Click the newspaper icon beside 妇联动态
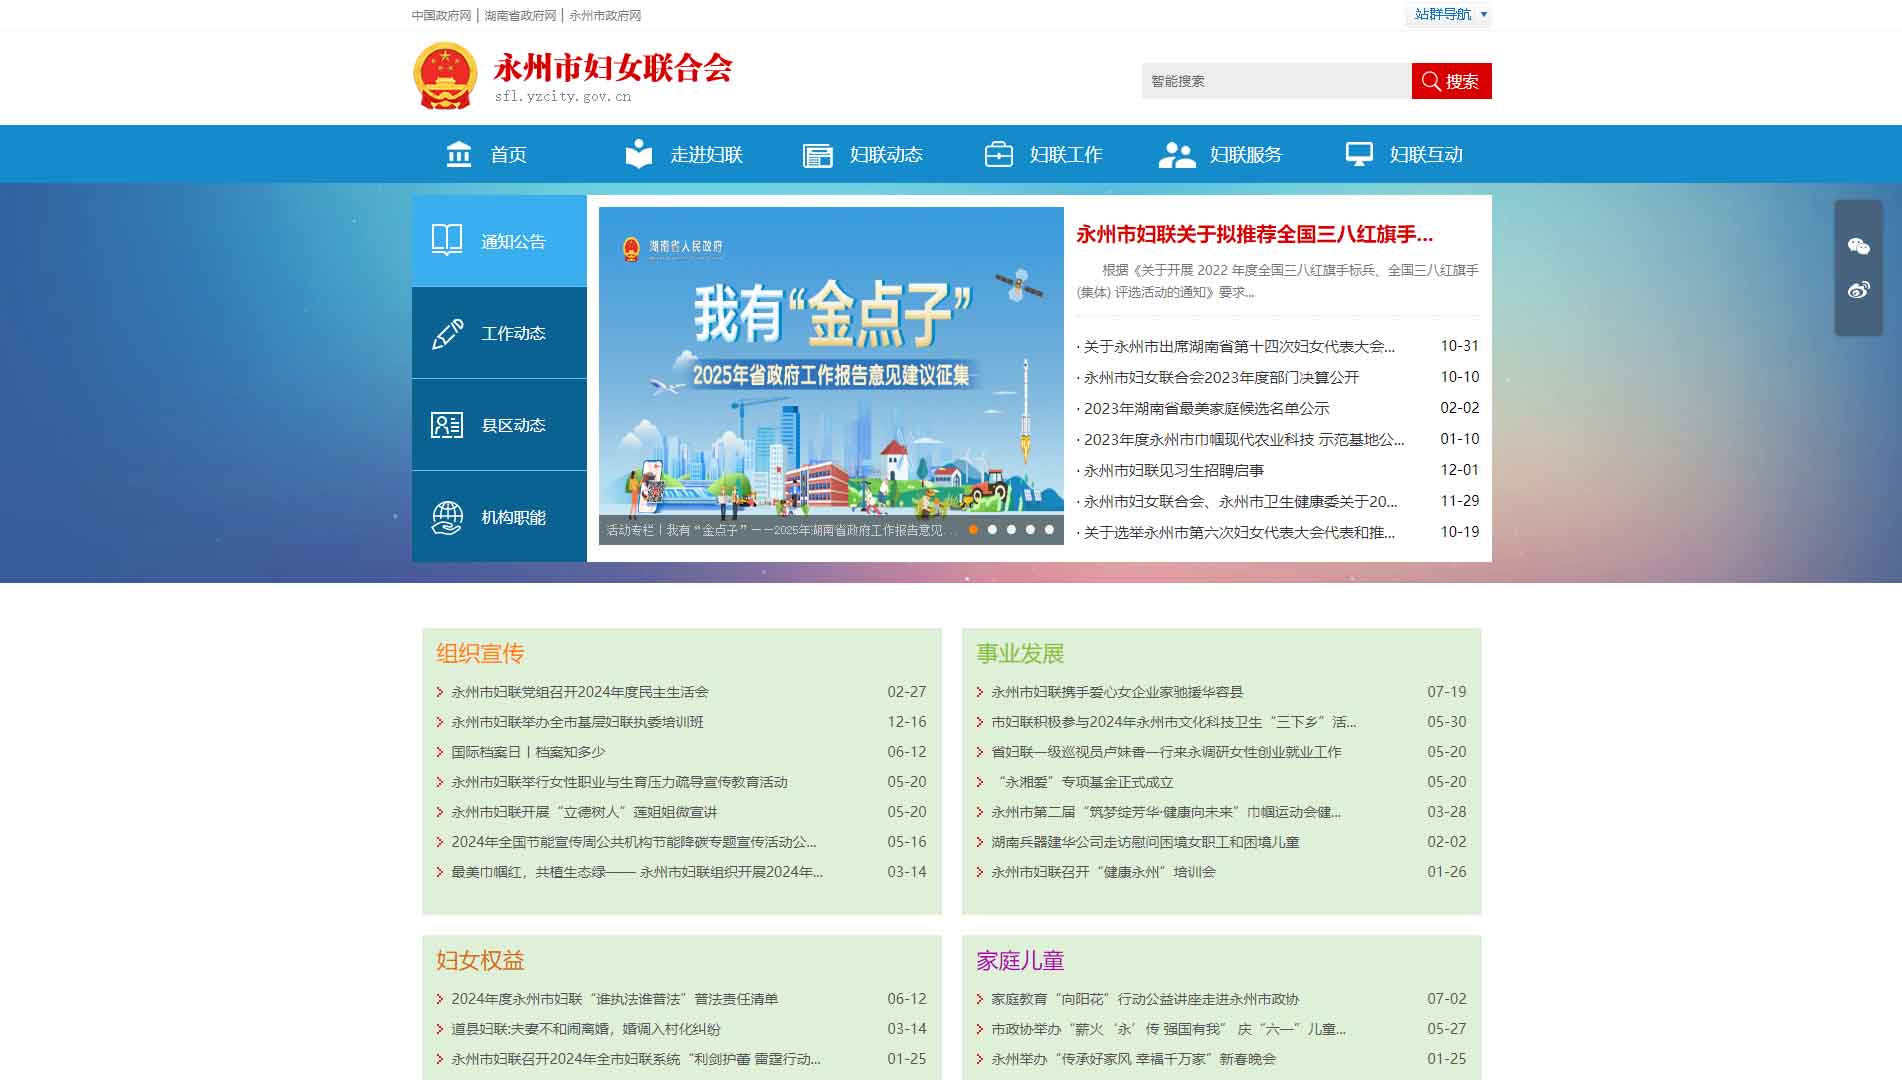This screenshot has width=1902, height=1080. (818, 155)
